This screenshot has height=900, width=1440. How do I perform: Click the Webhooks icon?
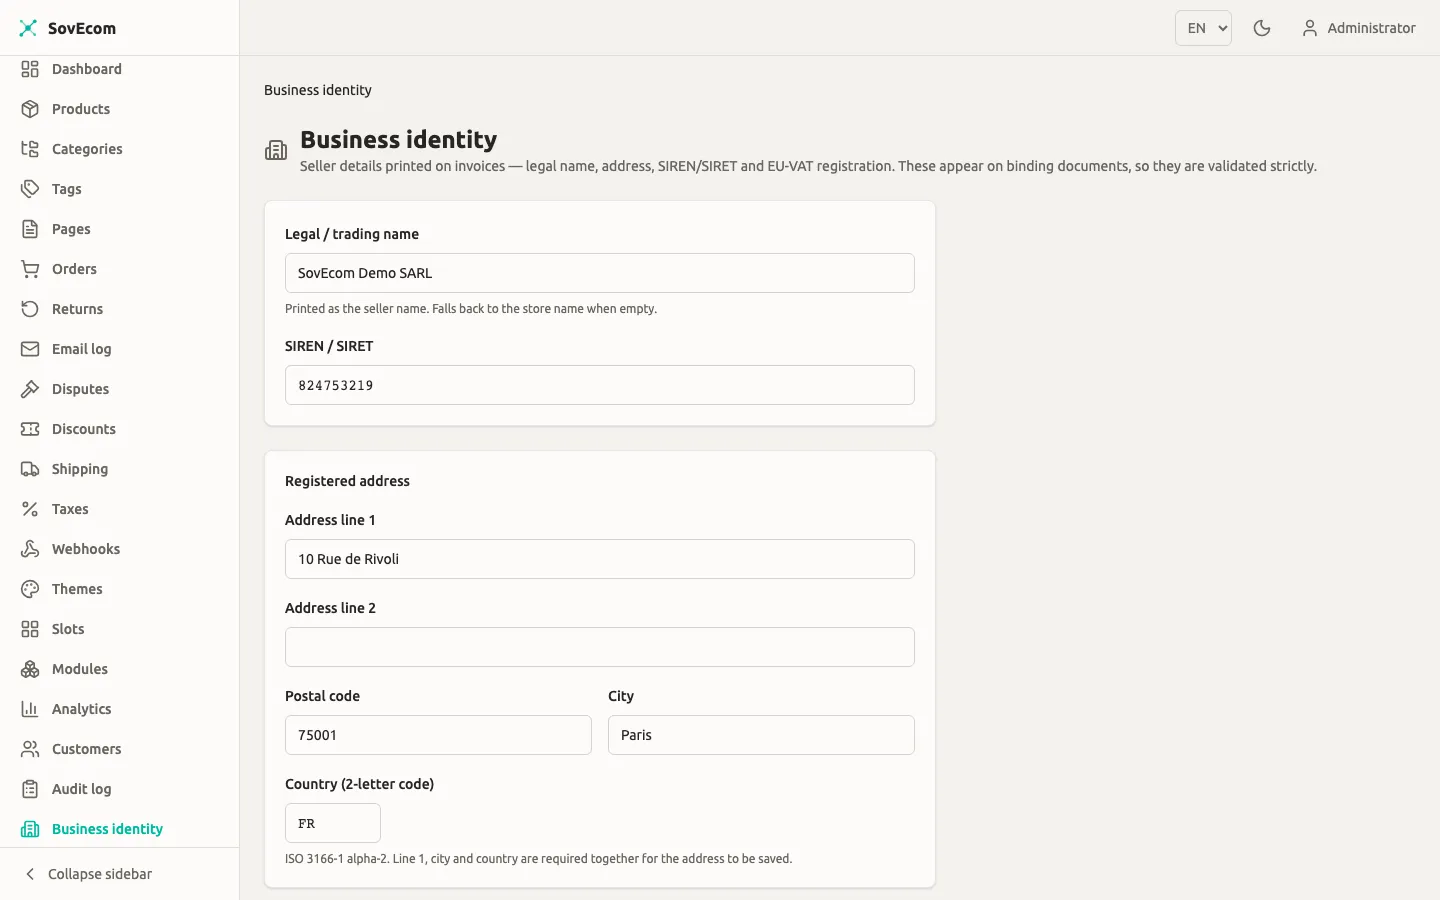[30, 549]
